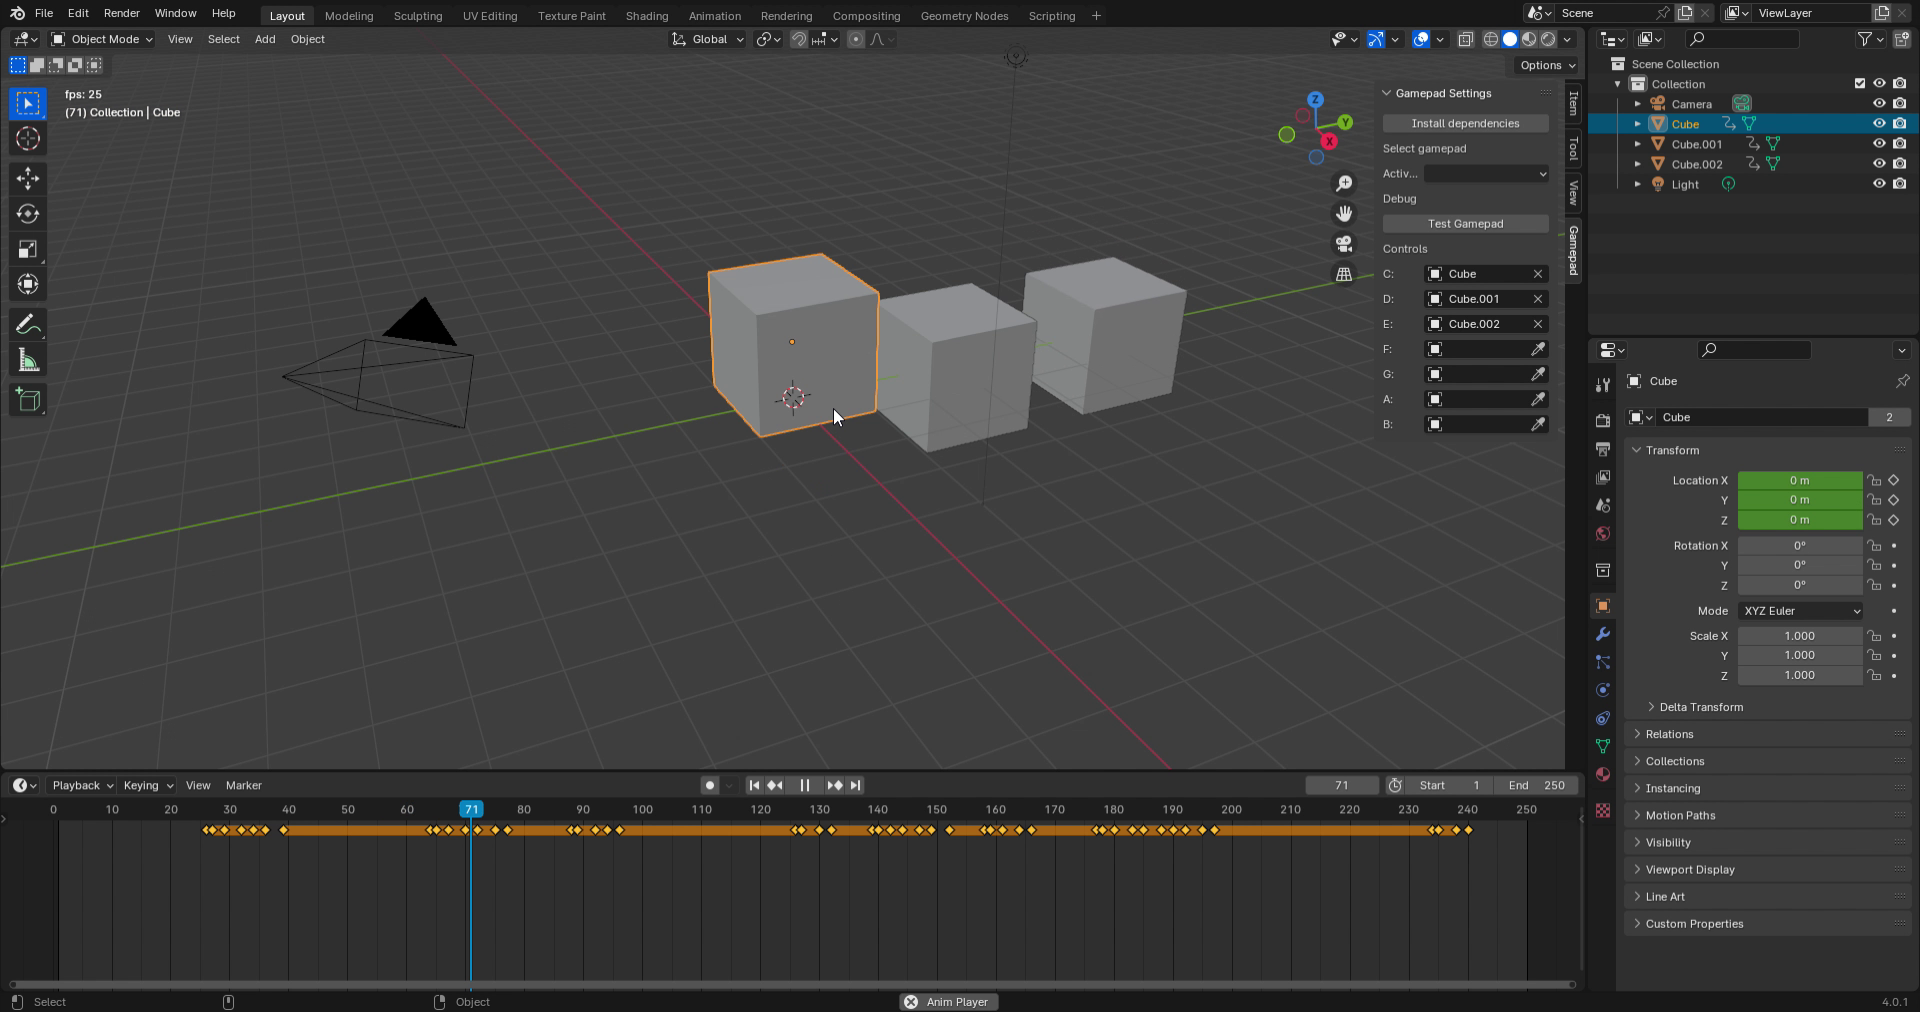Screen dimensions: 1920x1012
Task: Enable auto keyframing in the timeline
Action: [x=710, y=785]
